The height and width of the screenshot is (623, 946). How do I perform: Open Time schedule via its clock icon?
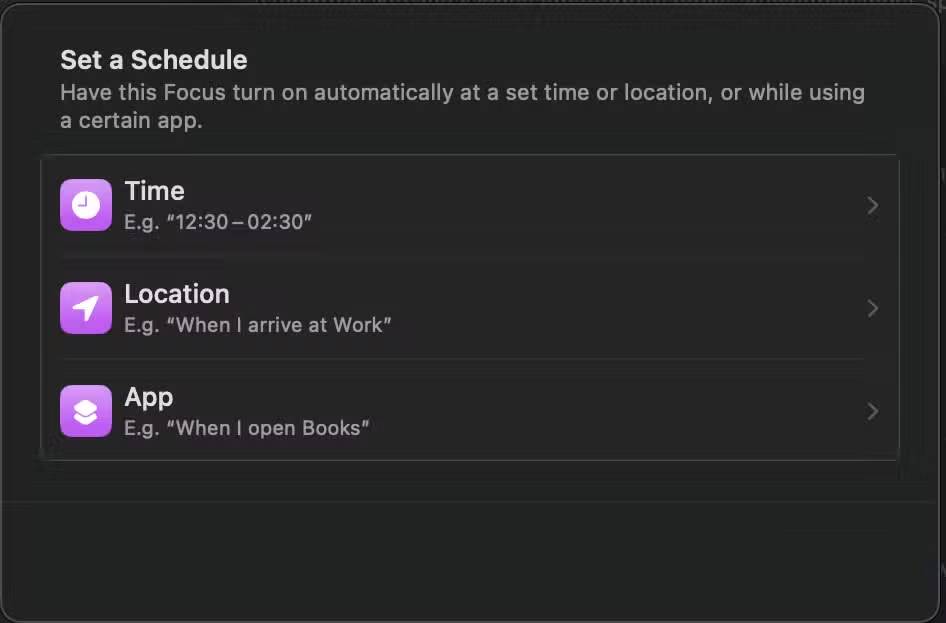(x=85, y=205)
